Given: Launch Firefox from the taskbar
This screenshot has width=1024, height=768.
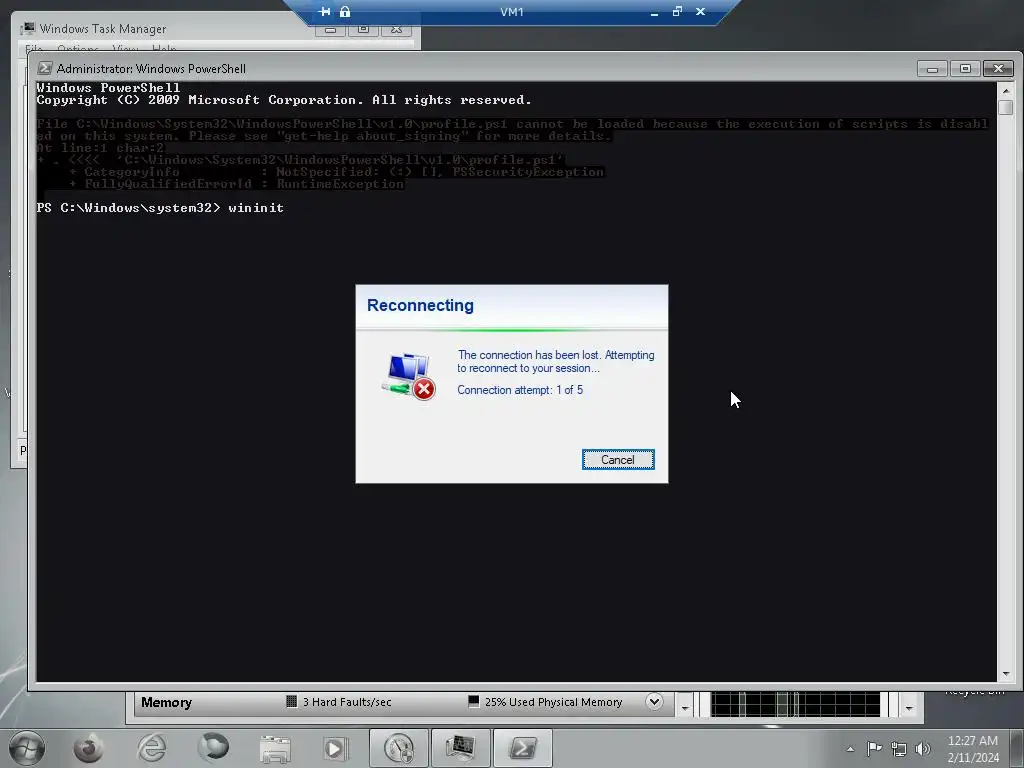Looking at the screenshot, I should point(89,748).
